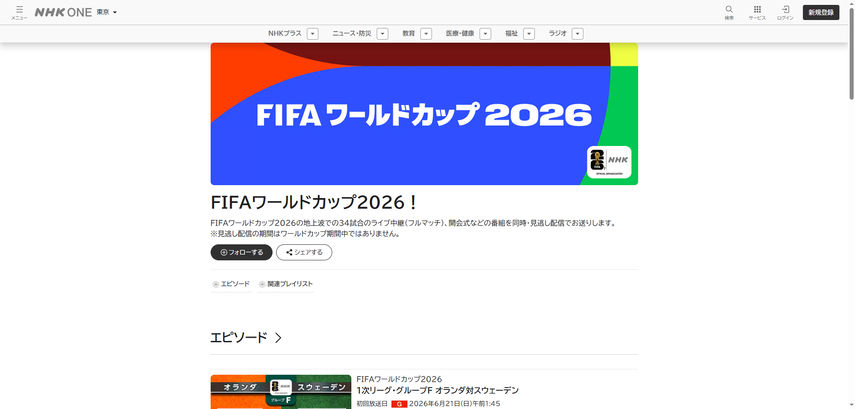Click the red G channel badge
Image resolution: width=855 pixels, height=409 pixels.
click(399, 404)
